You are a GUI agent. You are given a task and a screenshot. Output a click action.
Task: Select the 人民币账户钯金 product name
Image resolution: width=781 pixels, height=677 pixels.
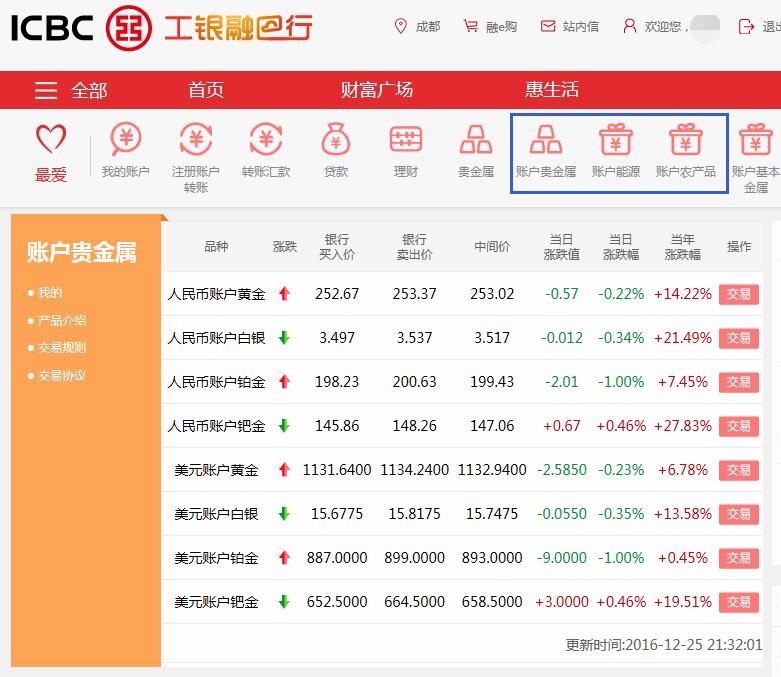coord(216,426)
